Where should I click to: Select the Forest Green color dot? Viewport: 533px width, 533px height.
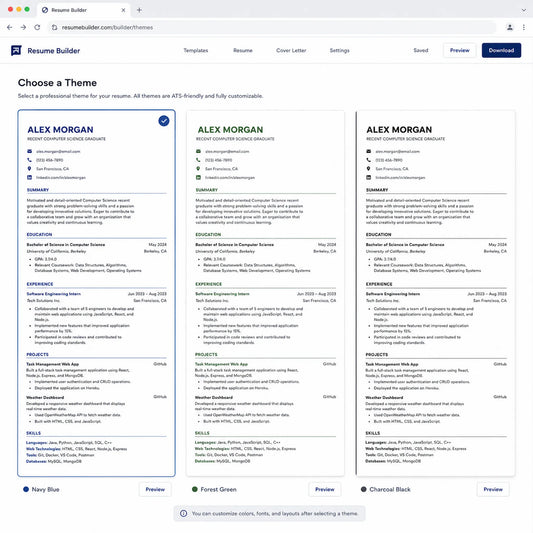pos(195,489)
